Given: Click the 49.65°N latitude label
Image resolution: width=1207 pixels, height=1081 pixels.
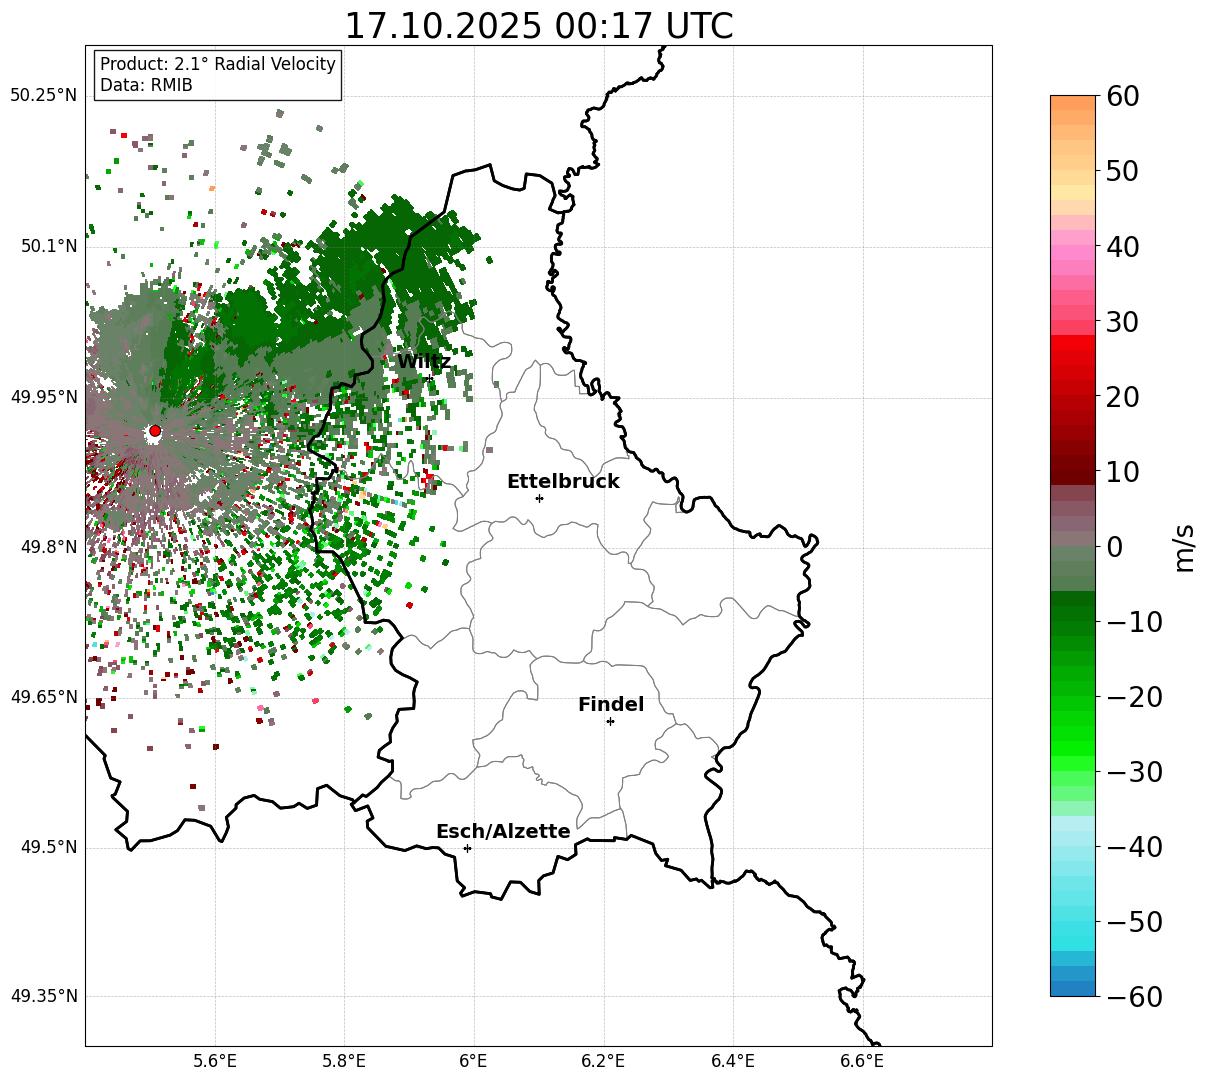Looking at the screenshot, I should click(44, 697).
